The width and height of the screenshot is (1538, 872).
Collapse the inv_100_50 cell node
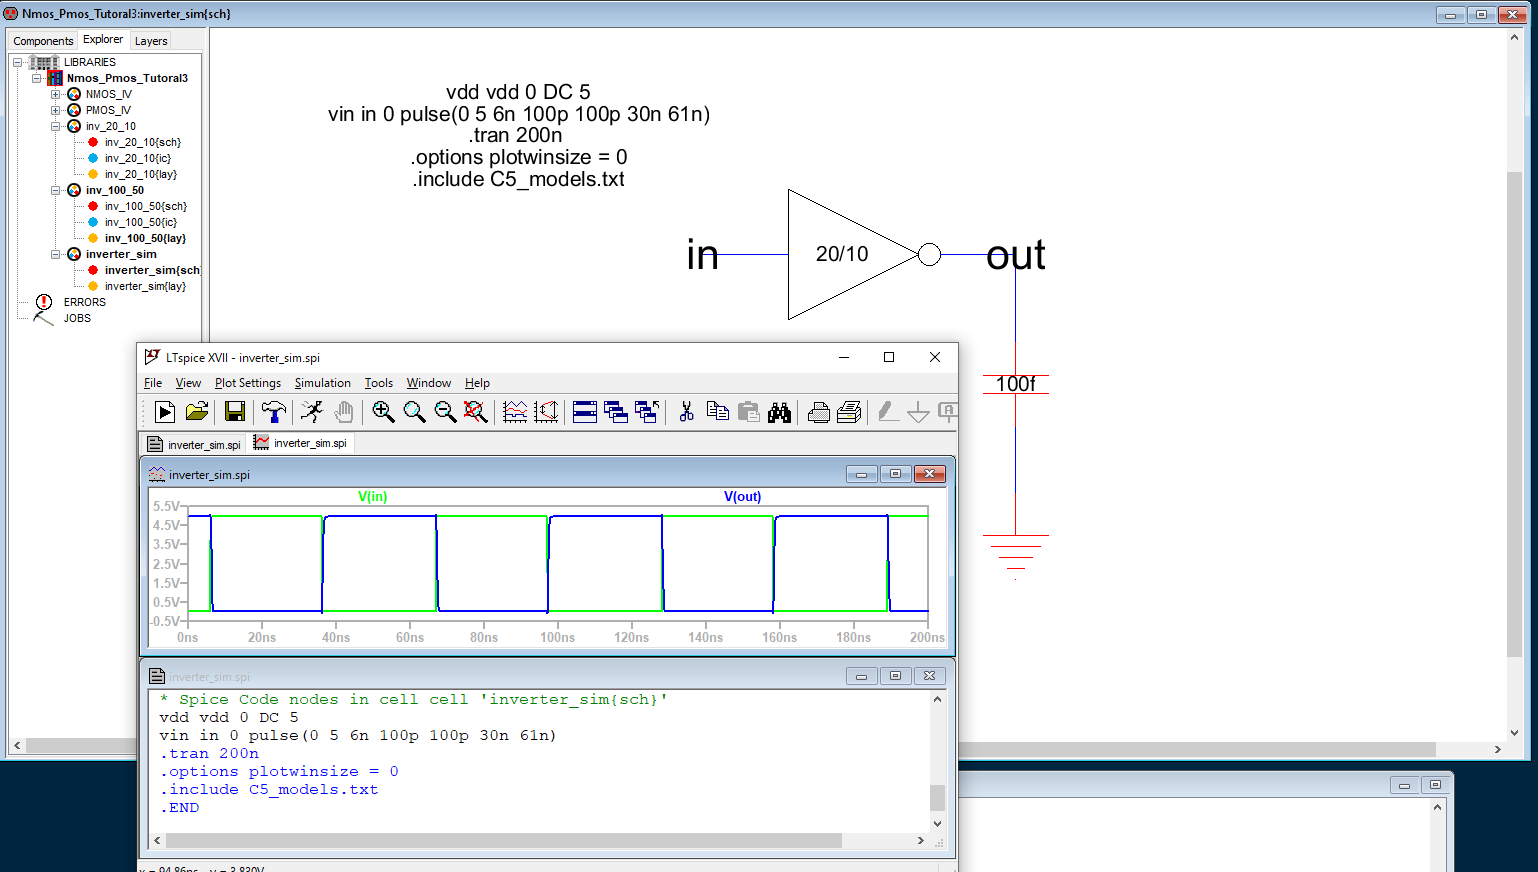coord(56,190)
